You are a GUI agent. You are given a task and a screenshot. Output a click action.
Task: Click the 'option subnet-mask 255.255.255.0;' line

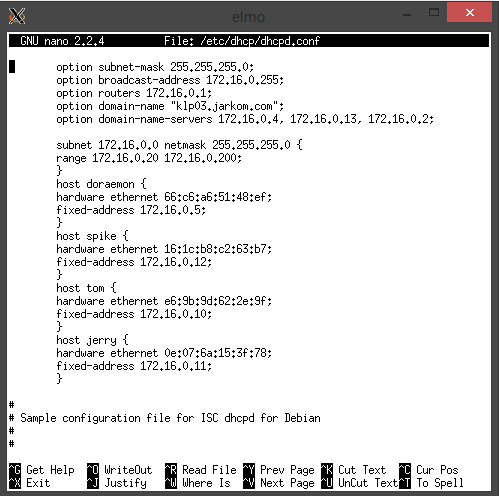pyautogui.click(x=155, y=67)
